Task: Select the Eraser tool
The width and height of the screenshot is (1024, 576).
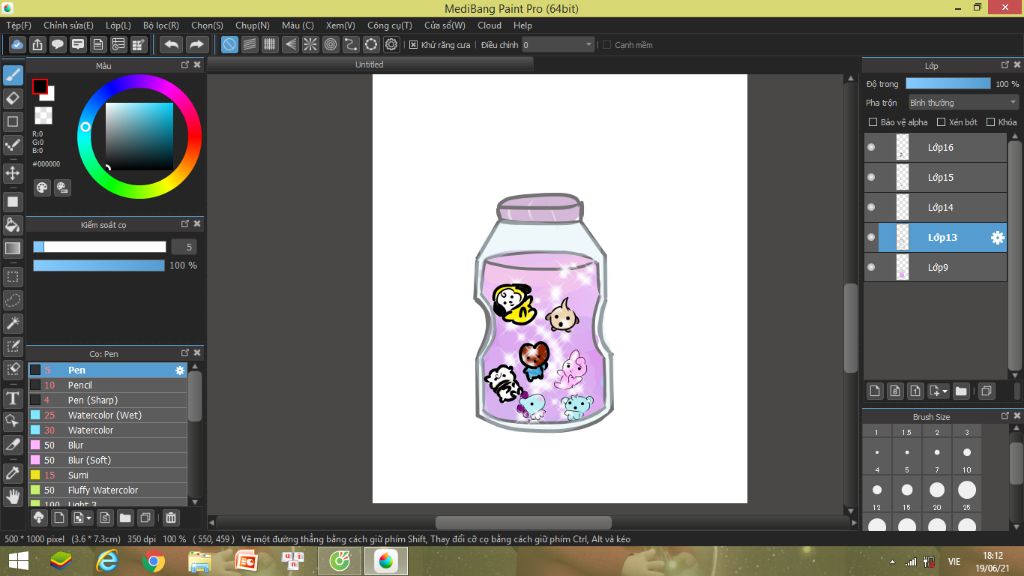Action: 13,99
